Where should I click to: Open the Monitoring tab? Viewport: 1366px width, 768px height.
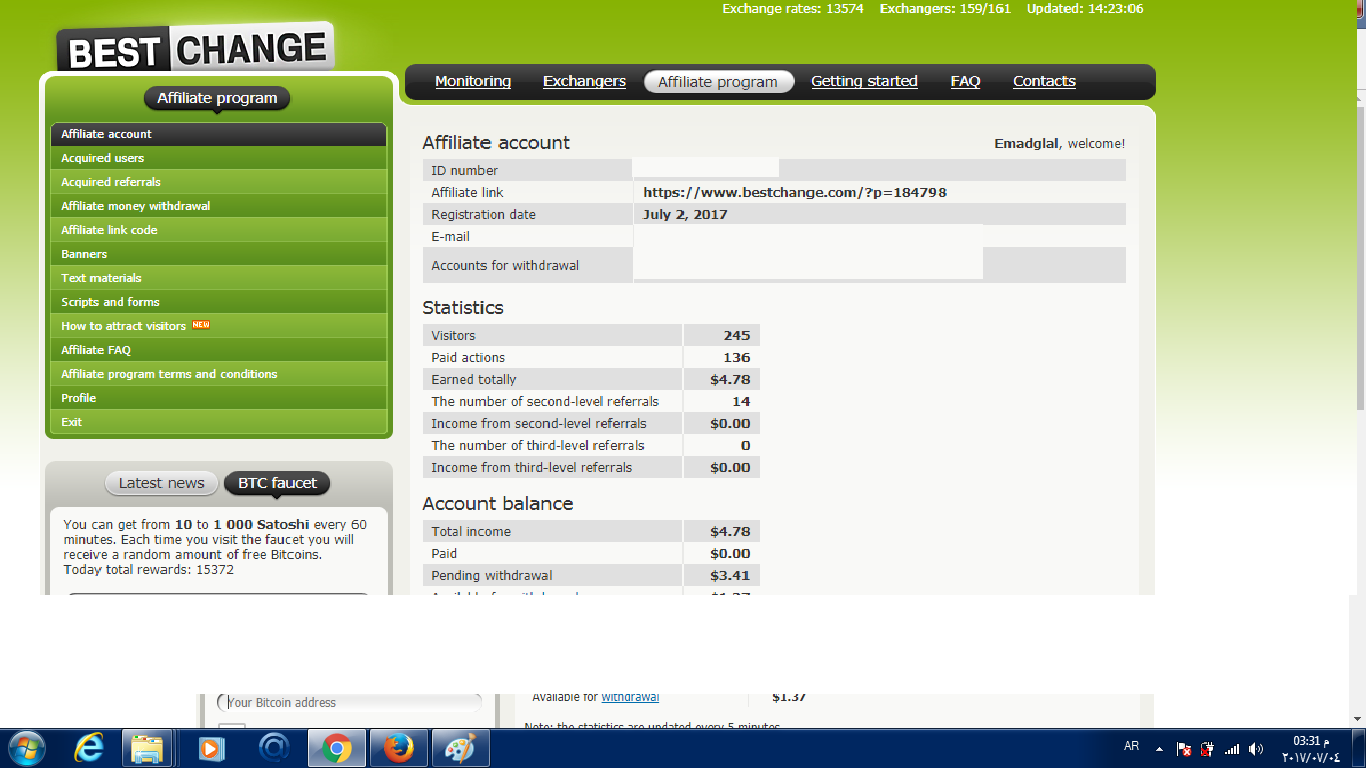tap(473, 81)
